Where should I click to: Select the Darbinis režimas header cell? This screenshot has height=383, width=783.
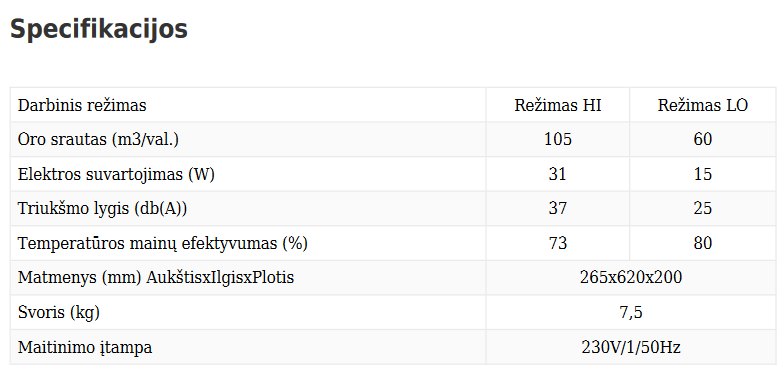(x=248, y=105)
